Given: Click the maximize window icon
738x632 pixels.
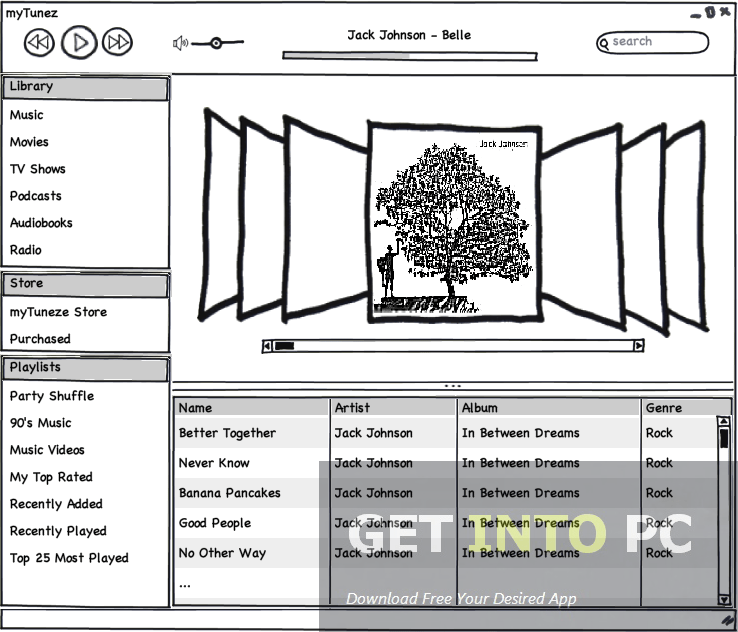Looking at the screenshot, I should coord(710,12).
